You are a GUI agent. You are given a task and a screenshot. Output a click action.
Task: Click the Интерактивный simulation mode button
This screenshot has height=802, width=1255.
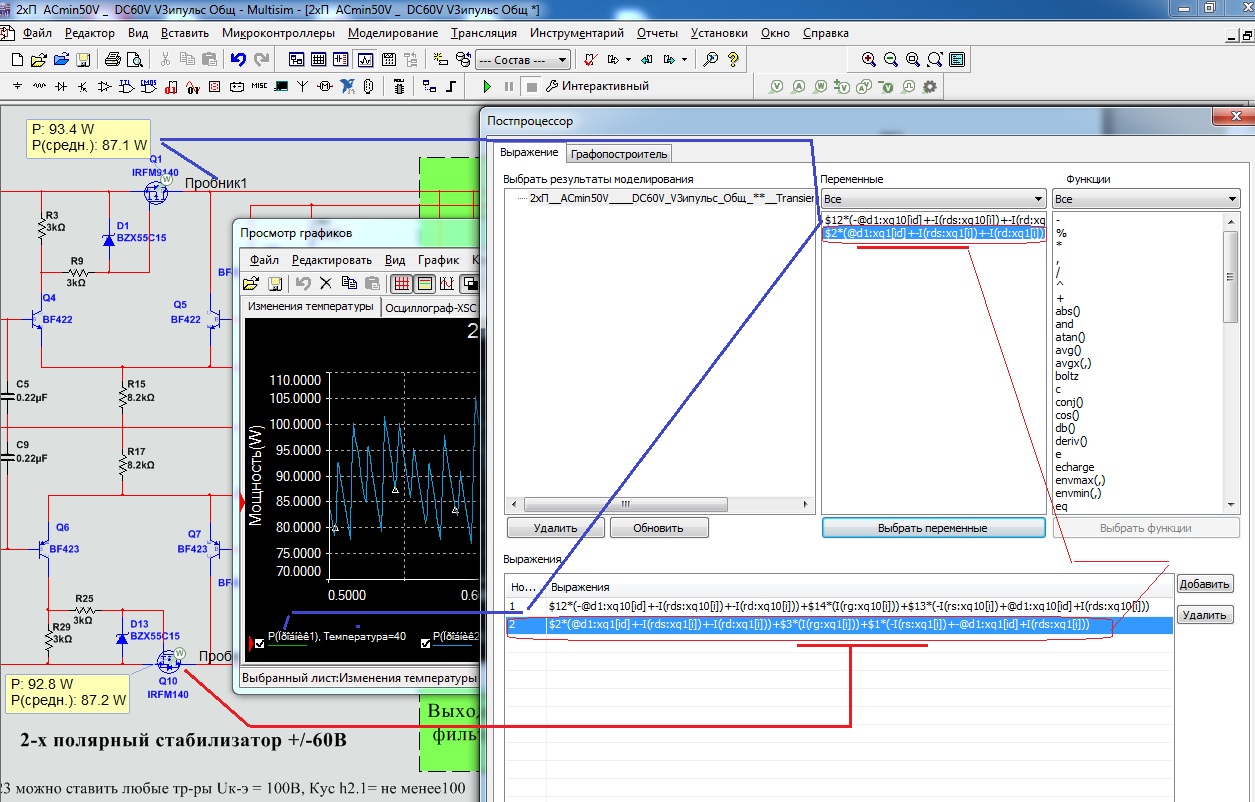click(x=597, y=86)
